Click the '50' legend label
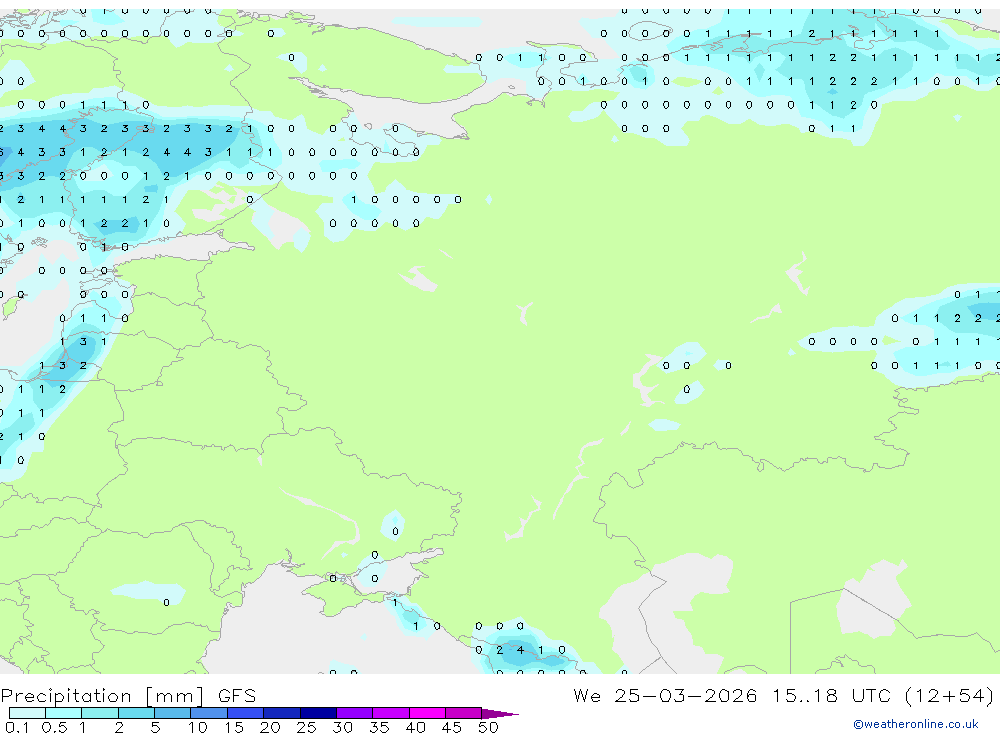Viewport: 1000px width, 733px height. coord(488,727)
